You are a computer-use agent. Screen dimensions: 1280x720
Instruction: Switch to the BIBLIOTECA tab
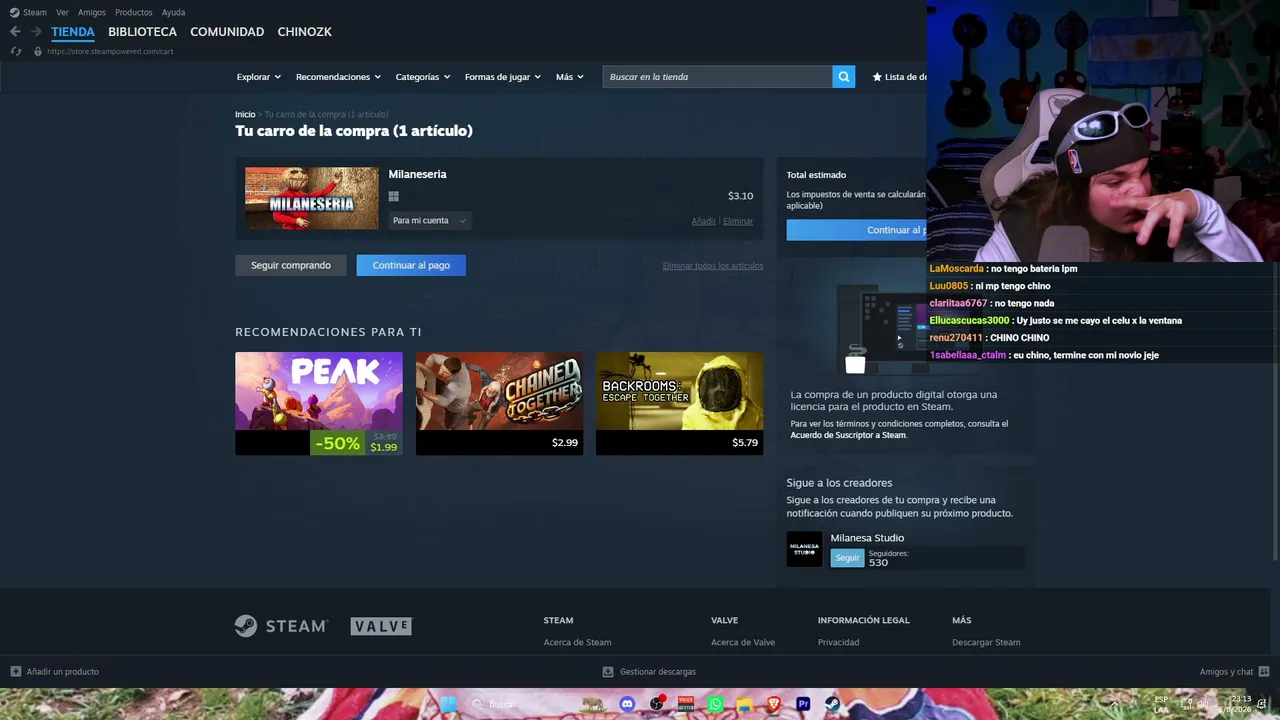142,32
